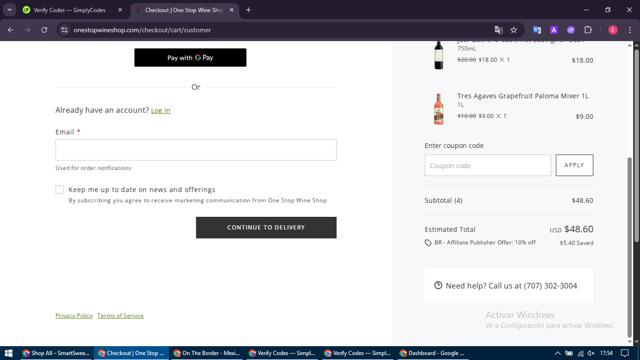Bookmark this page with the star icon
The width and height of the screenshot is (640, 360).
point(514,30)
